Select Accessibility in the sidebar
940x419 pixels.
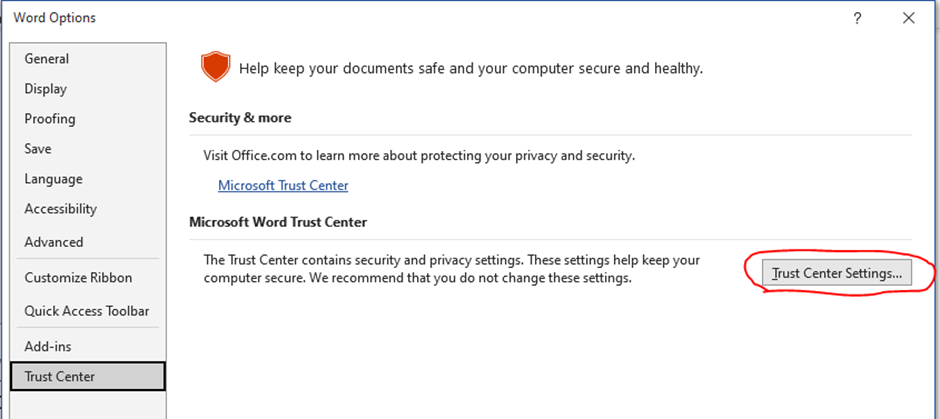pos(61,209)
